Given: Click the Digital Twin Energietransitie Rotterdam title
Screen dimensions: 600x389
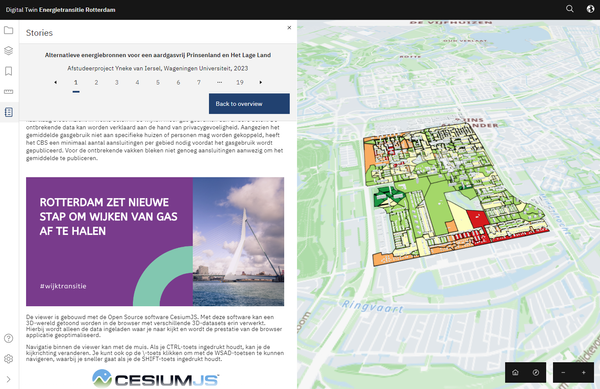Looking at the screenshot, I should point(60,10).
